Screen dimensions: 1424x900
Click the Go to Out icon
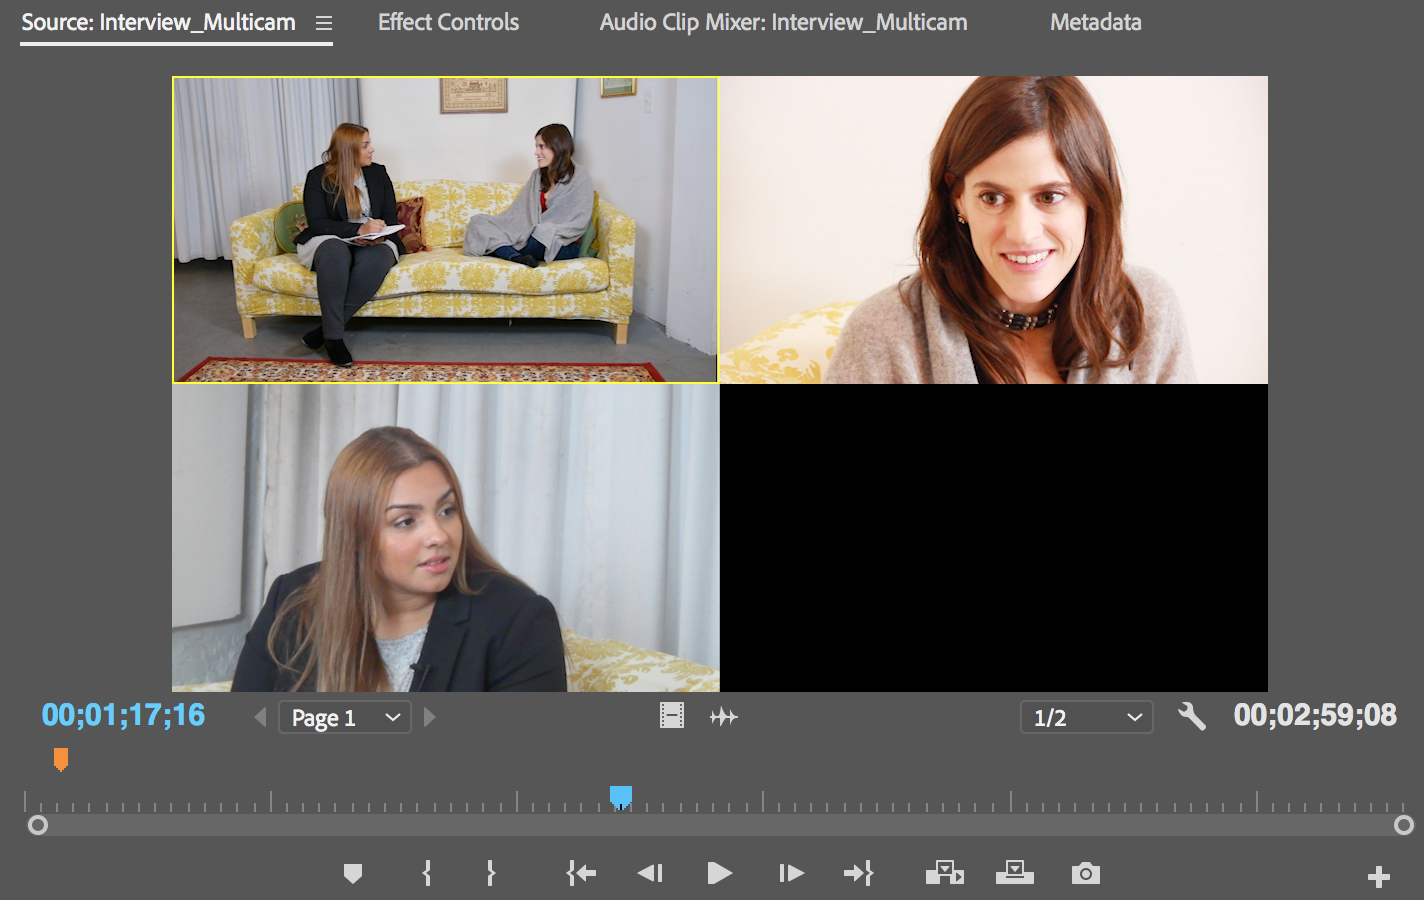pos(858,874)
